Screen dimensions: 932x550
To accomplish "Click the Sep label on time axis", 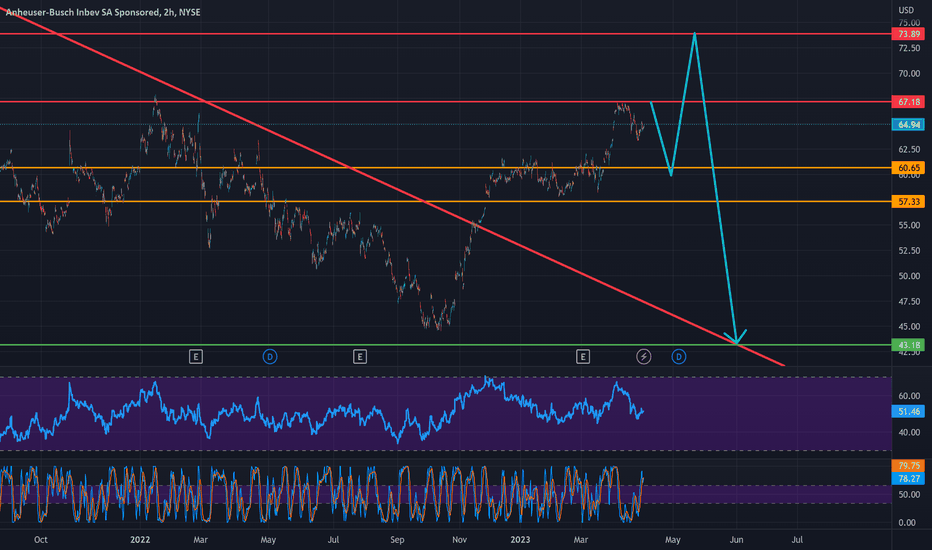I will tap(397, 540).
